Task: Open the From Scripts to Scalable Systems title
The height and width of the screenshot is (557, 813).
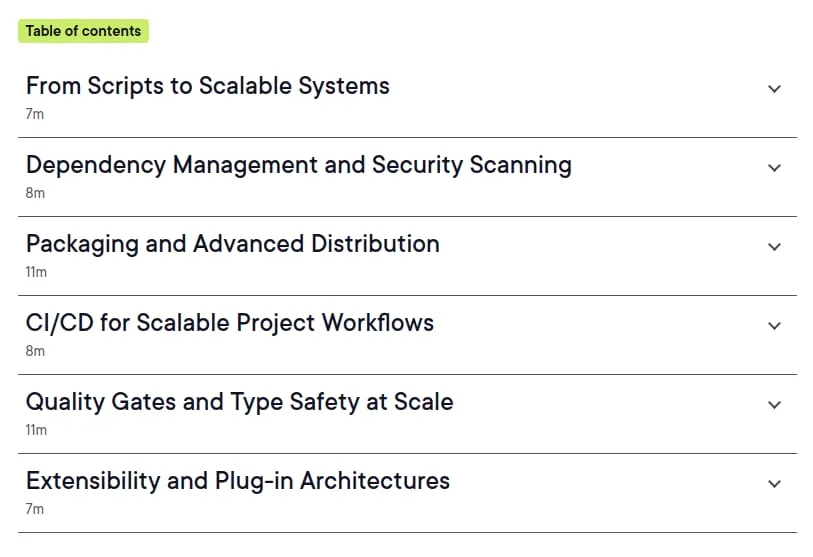Action: tap(207, 86)
